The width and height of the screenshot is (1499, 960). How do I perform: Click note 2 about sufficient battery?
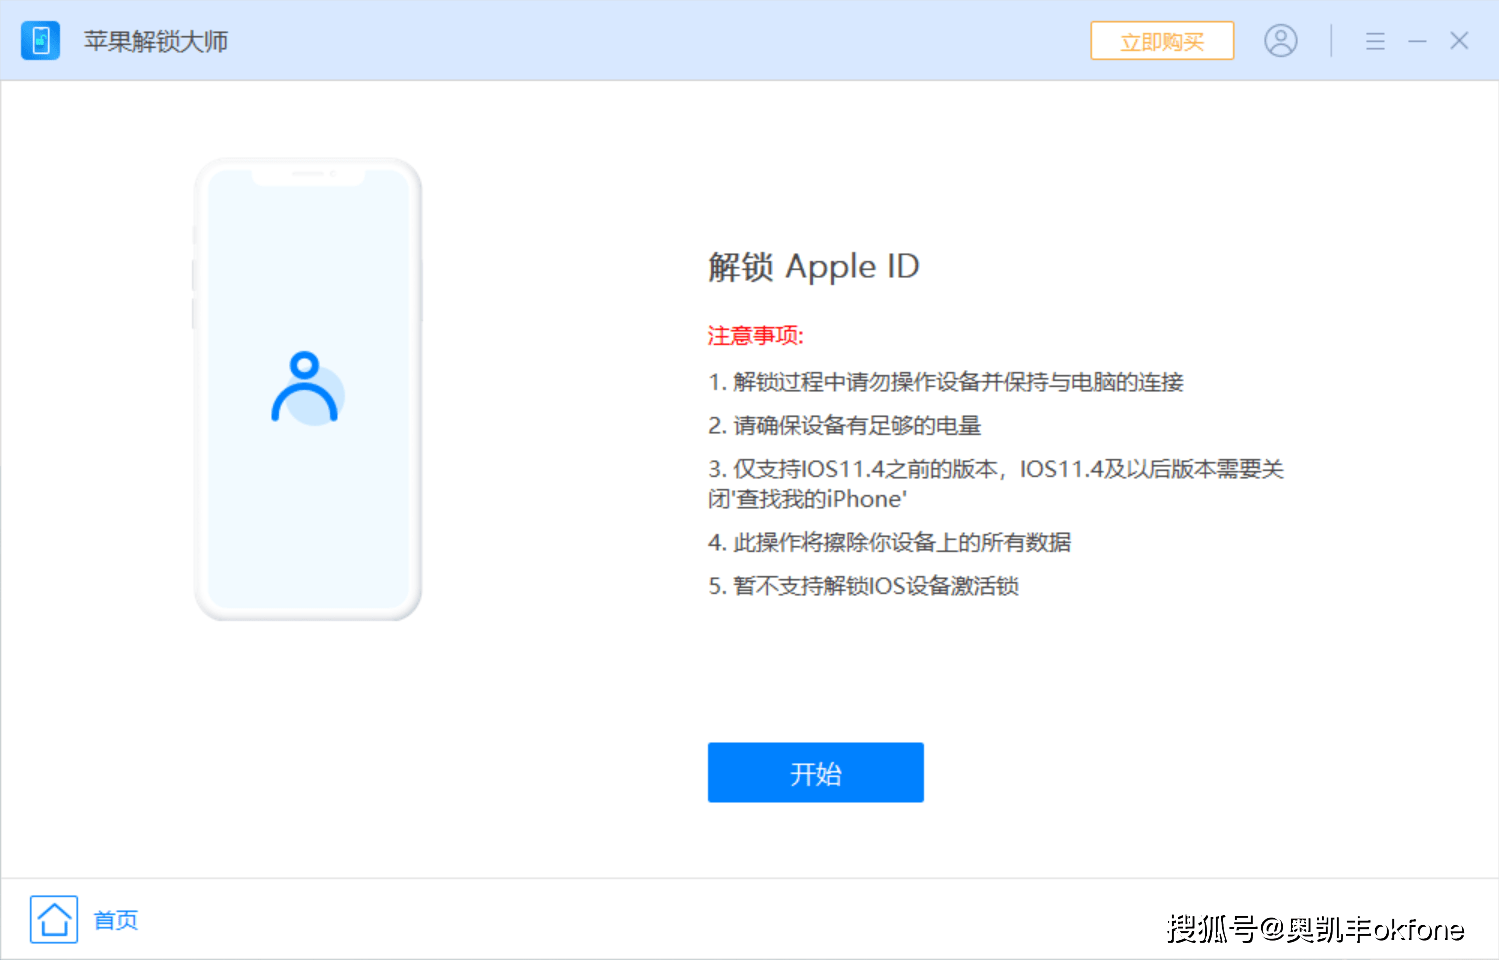(844, 426)
